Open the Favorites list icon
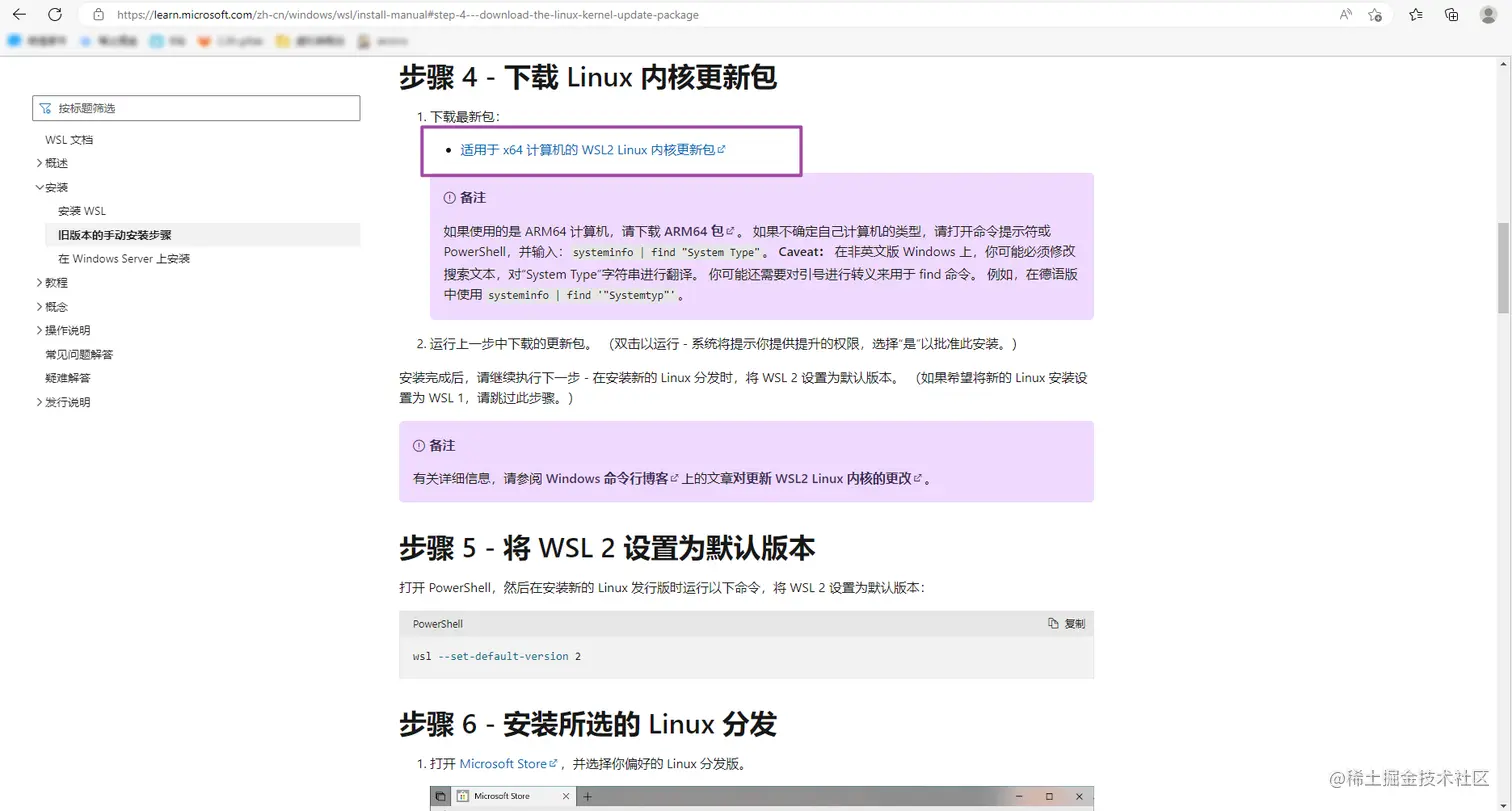This screenshot has height=811, width=1512. point(1416,15)
